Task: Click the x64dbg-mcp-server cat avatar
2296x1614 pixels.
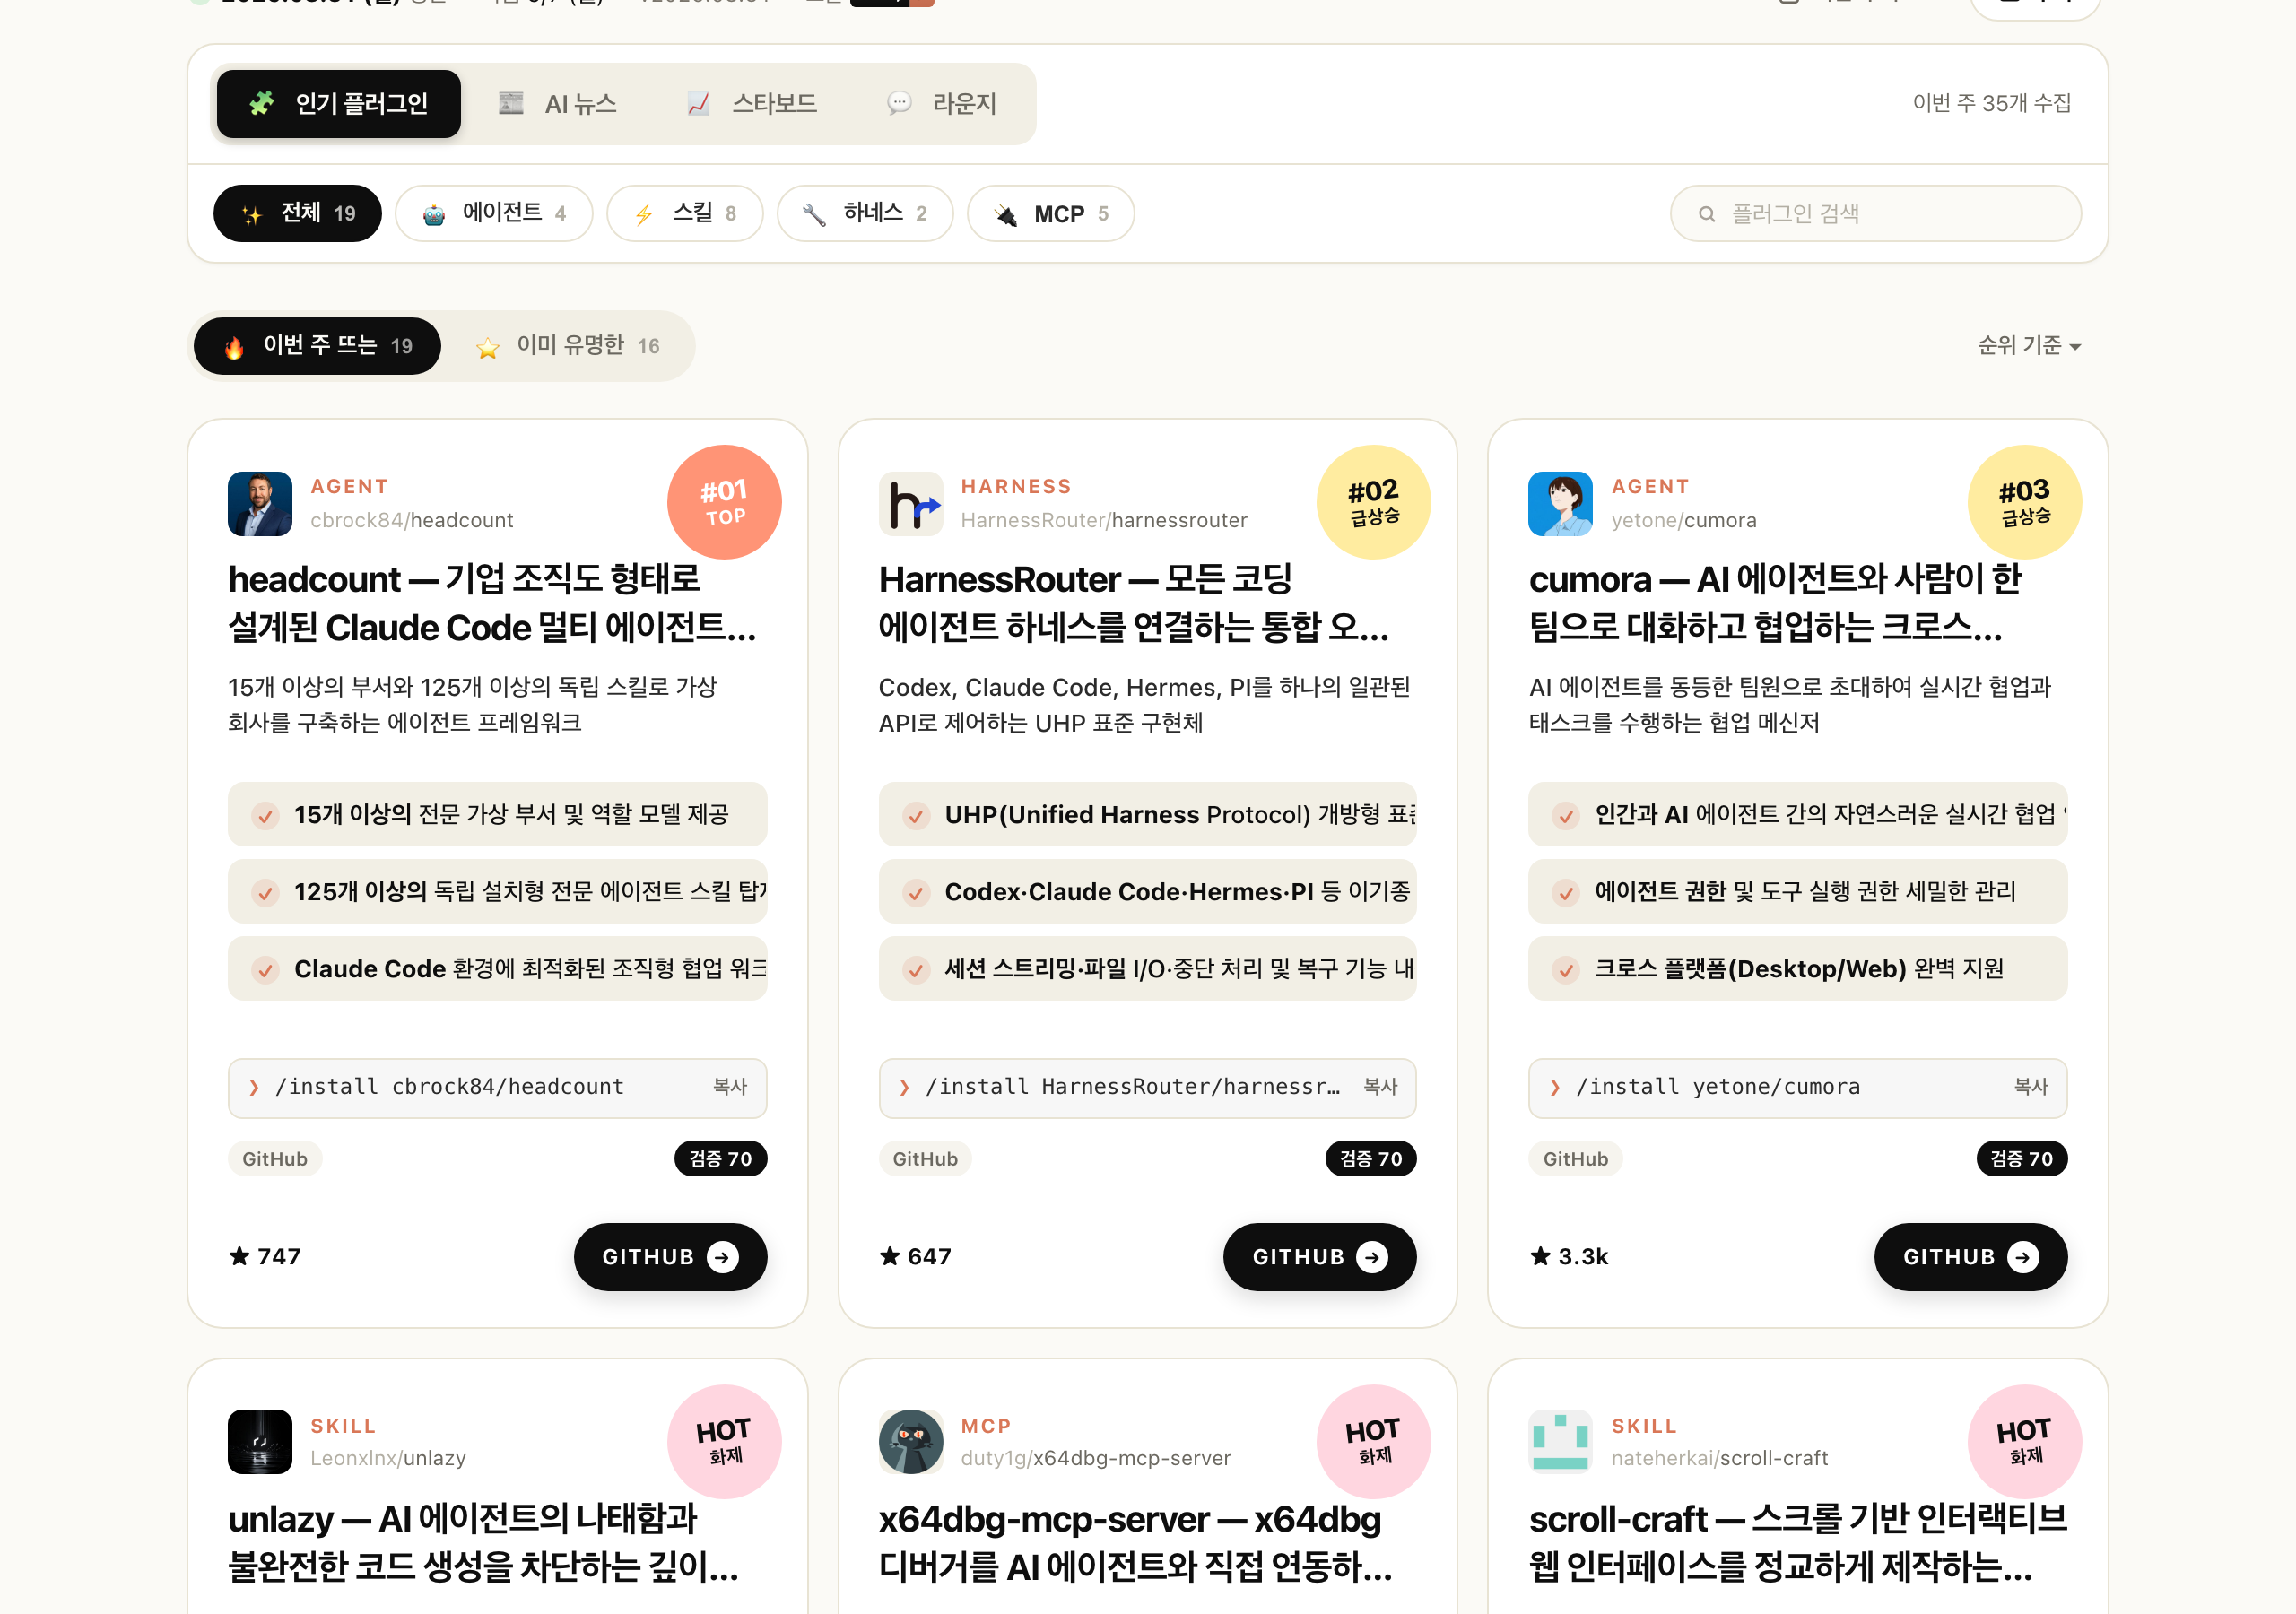Action: pyautogui.click(x=911, y=1442)
